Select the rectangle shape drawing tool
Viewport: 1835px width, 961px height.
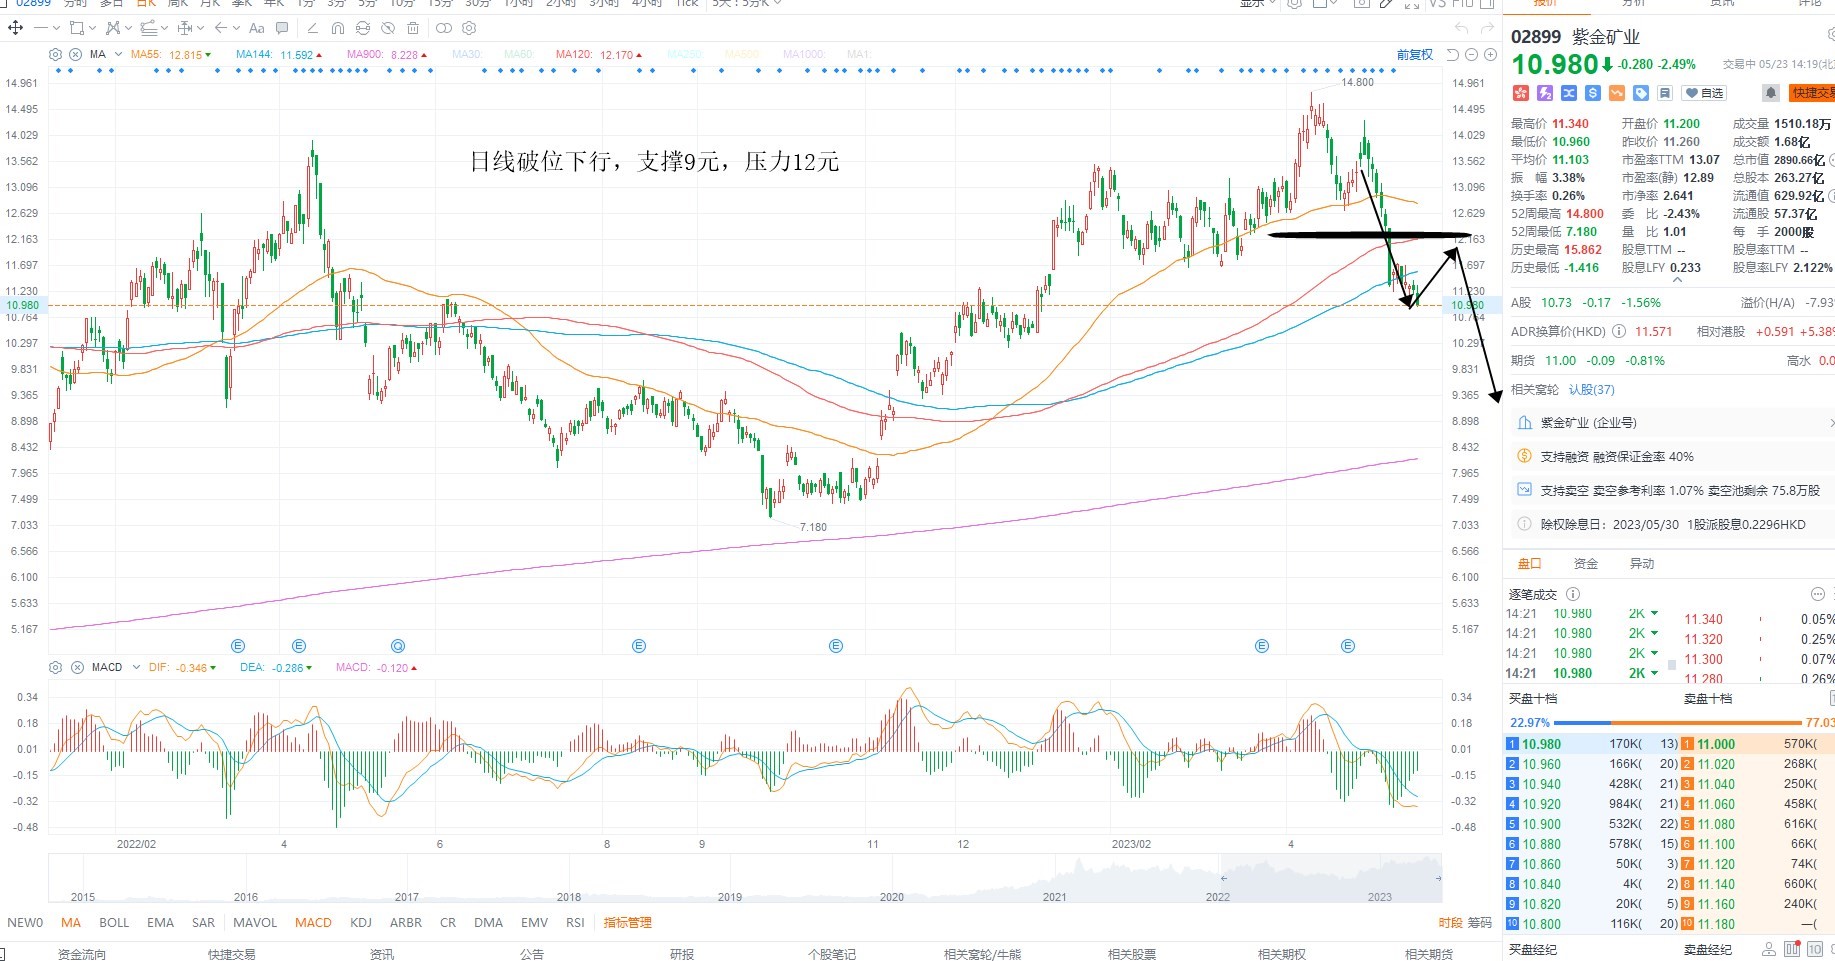77,28
